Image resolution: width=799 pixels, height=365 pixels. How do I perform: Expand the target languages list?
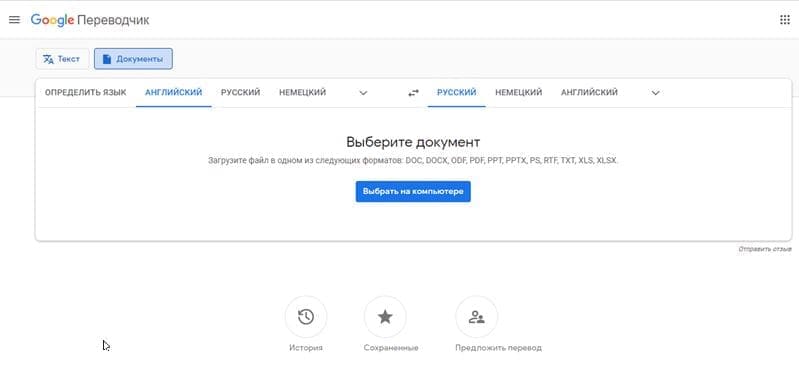click(656, 93)
